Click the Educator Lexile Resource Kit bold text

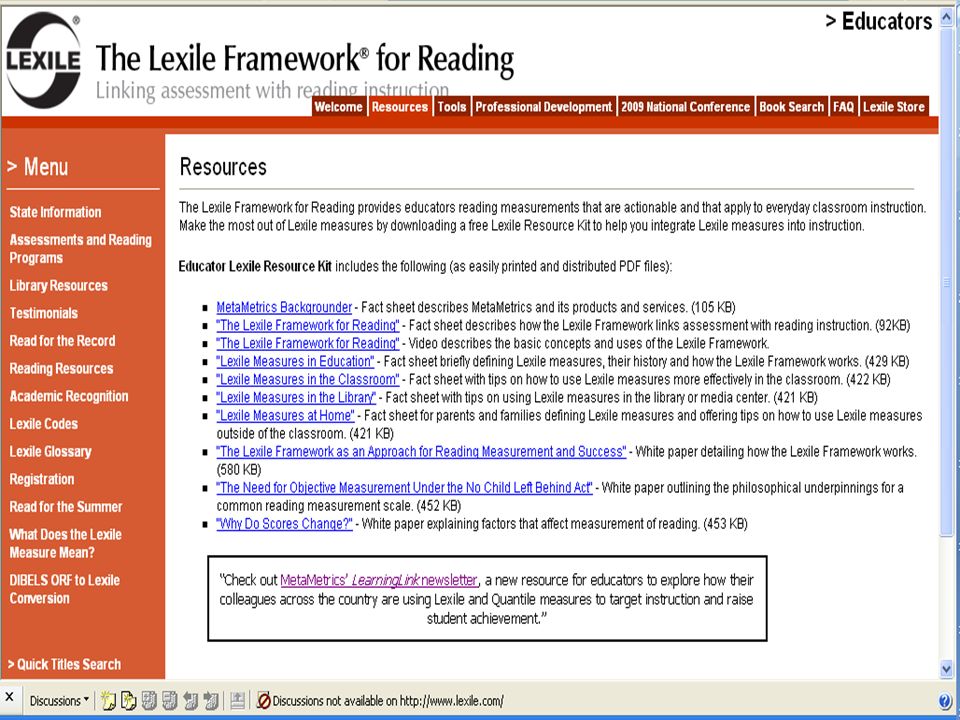[255, 266]
